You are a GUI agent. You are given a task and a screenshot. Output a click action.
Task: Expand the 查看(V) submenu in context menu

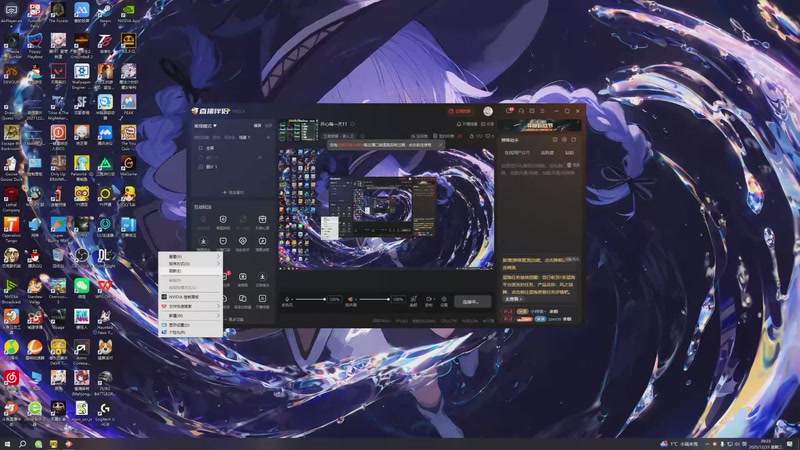point(190,257)
